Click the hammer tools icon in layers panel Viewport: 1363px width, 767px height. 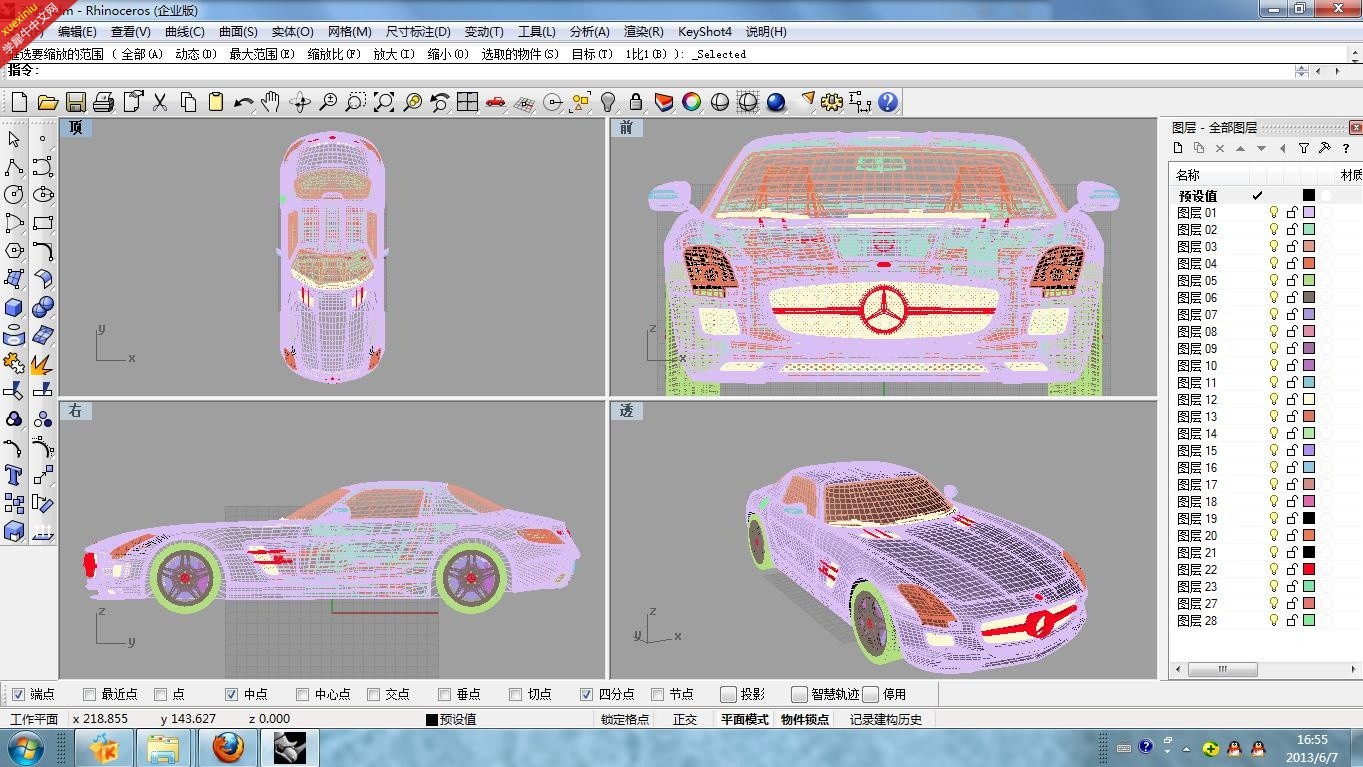coord(1325,148)
